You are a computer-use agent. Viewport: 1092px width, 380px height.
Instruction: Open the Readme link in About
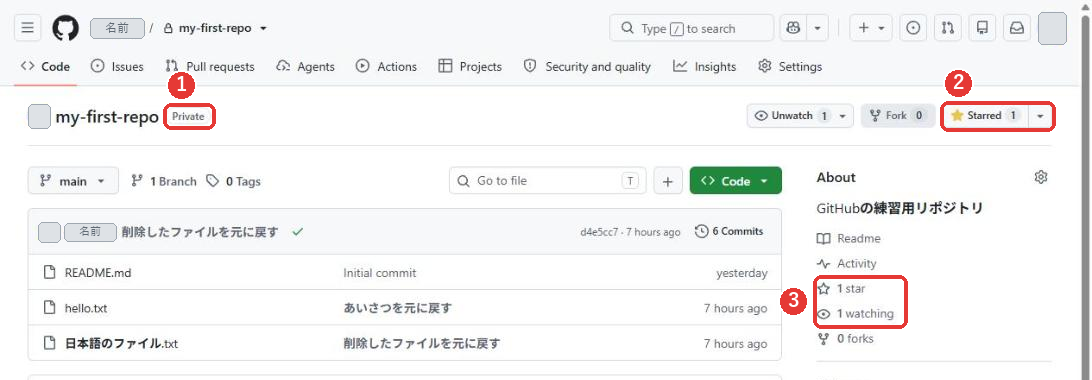click(x=849, y=239)
